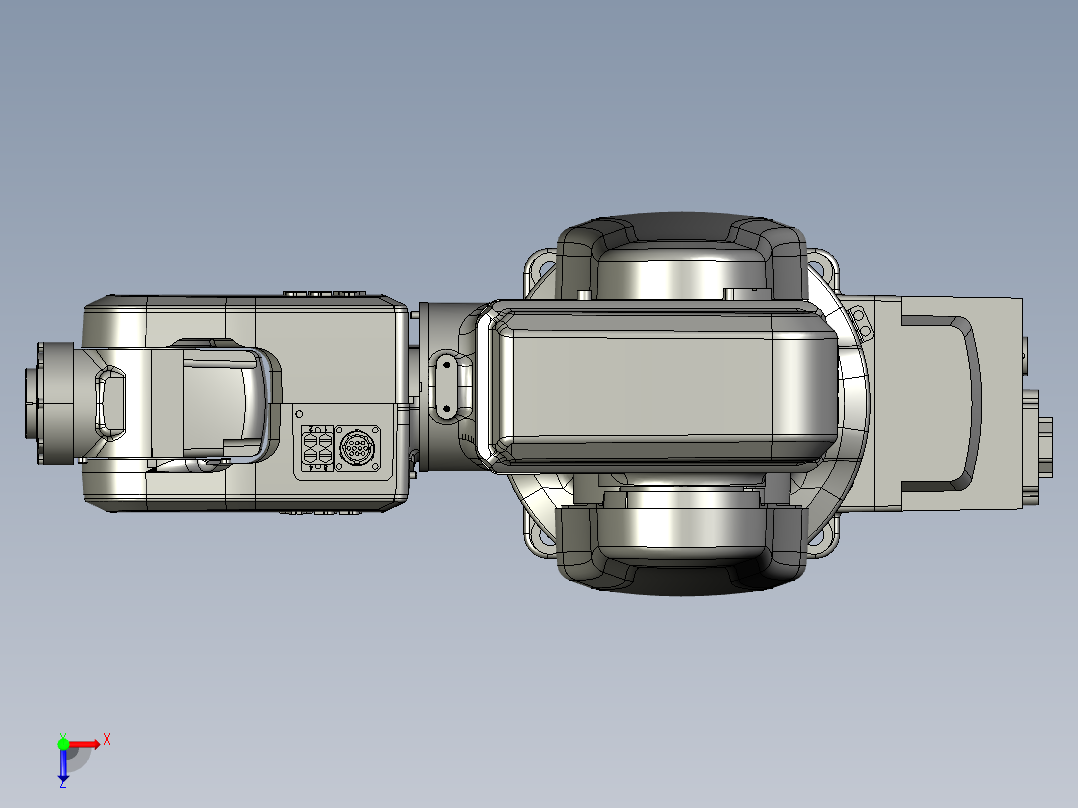Click the ventilation grille panel icon area
This screenshot has height=808, width=1078.
317,447
